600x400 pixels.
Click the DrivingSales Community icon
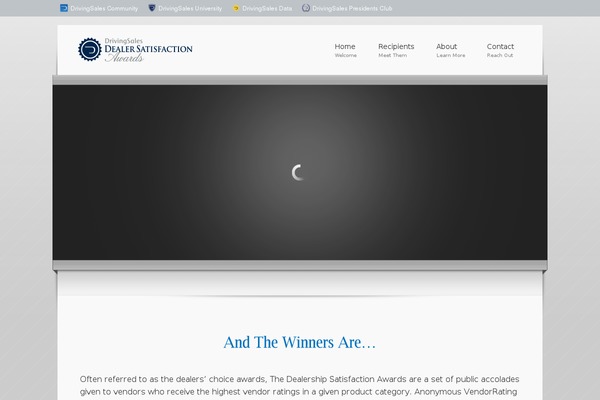tap(64, 8)
